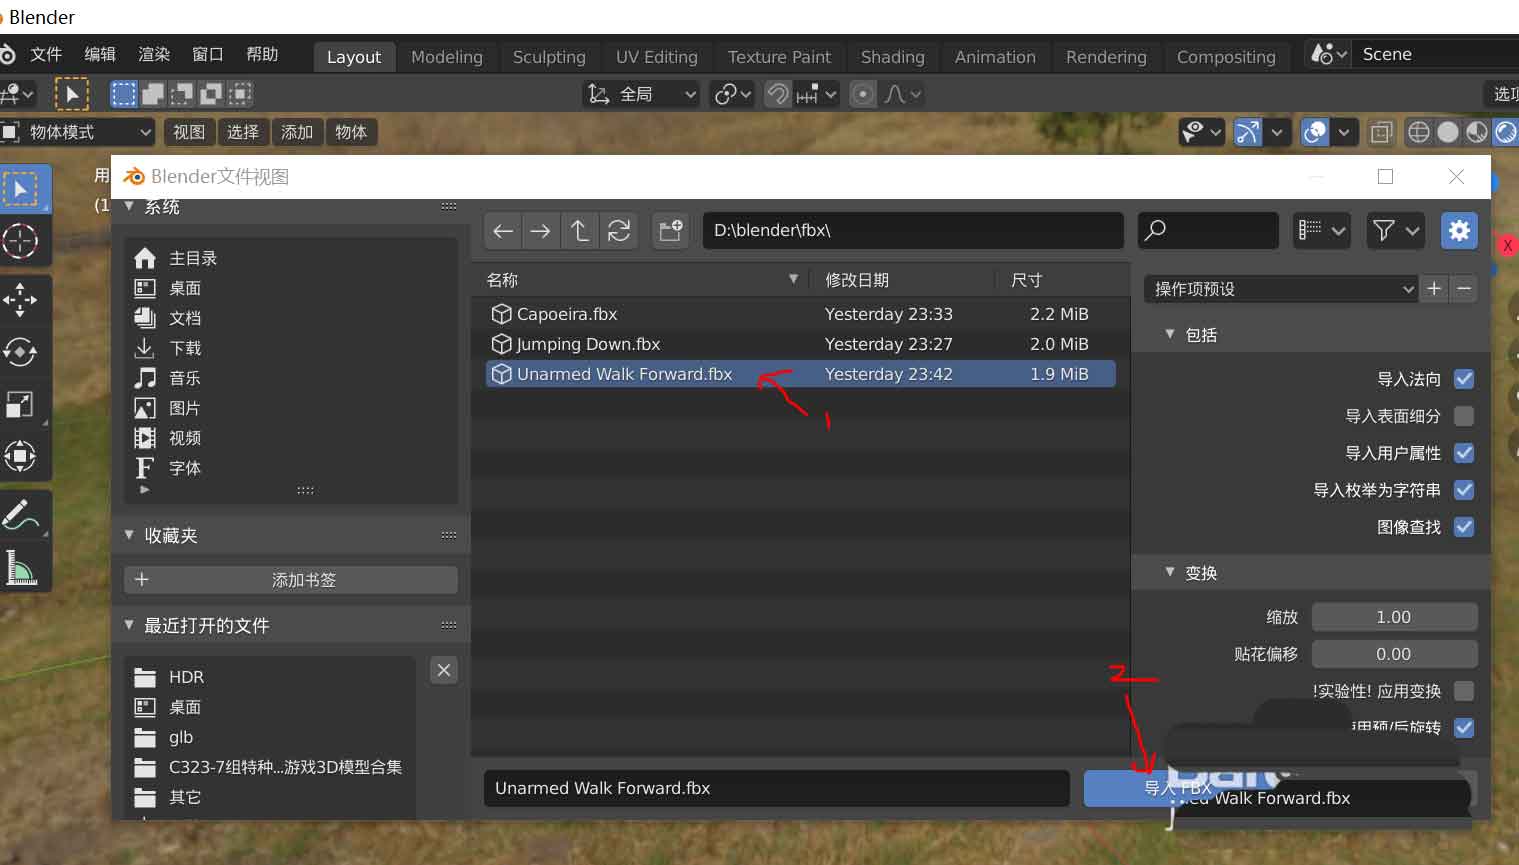The width and height of the screenshot is (1519, 865).
Task: Switch to the Modeling workspace tab
Action: pyautogui.click(x=447, y=57)
